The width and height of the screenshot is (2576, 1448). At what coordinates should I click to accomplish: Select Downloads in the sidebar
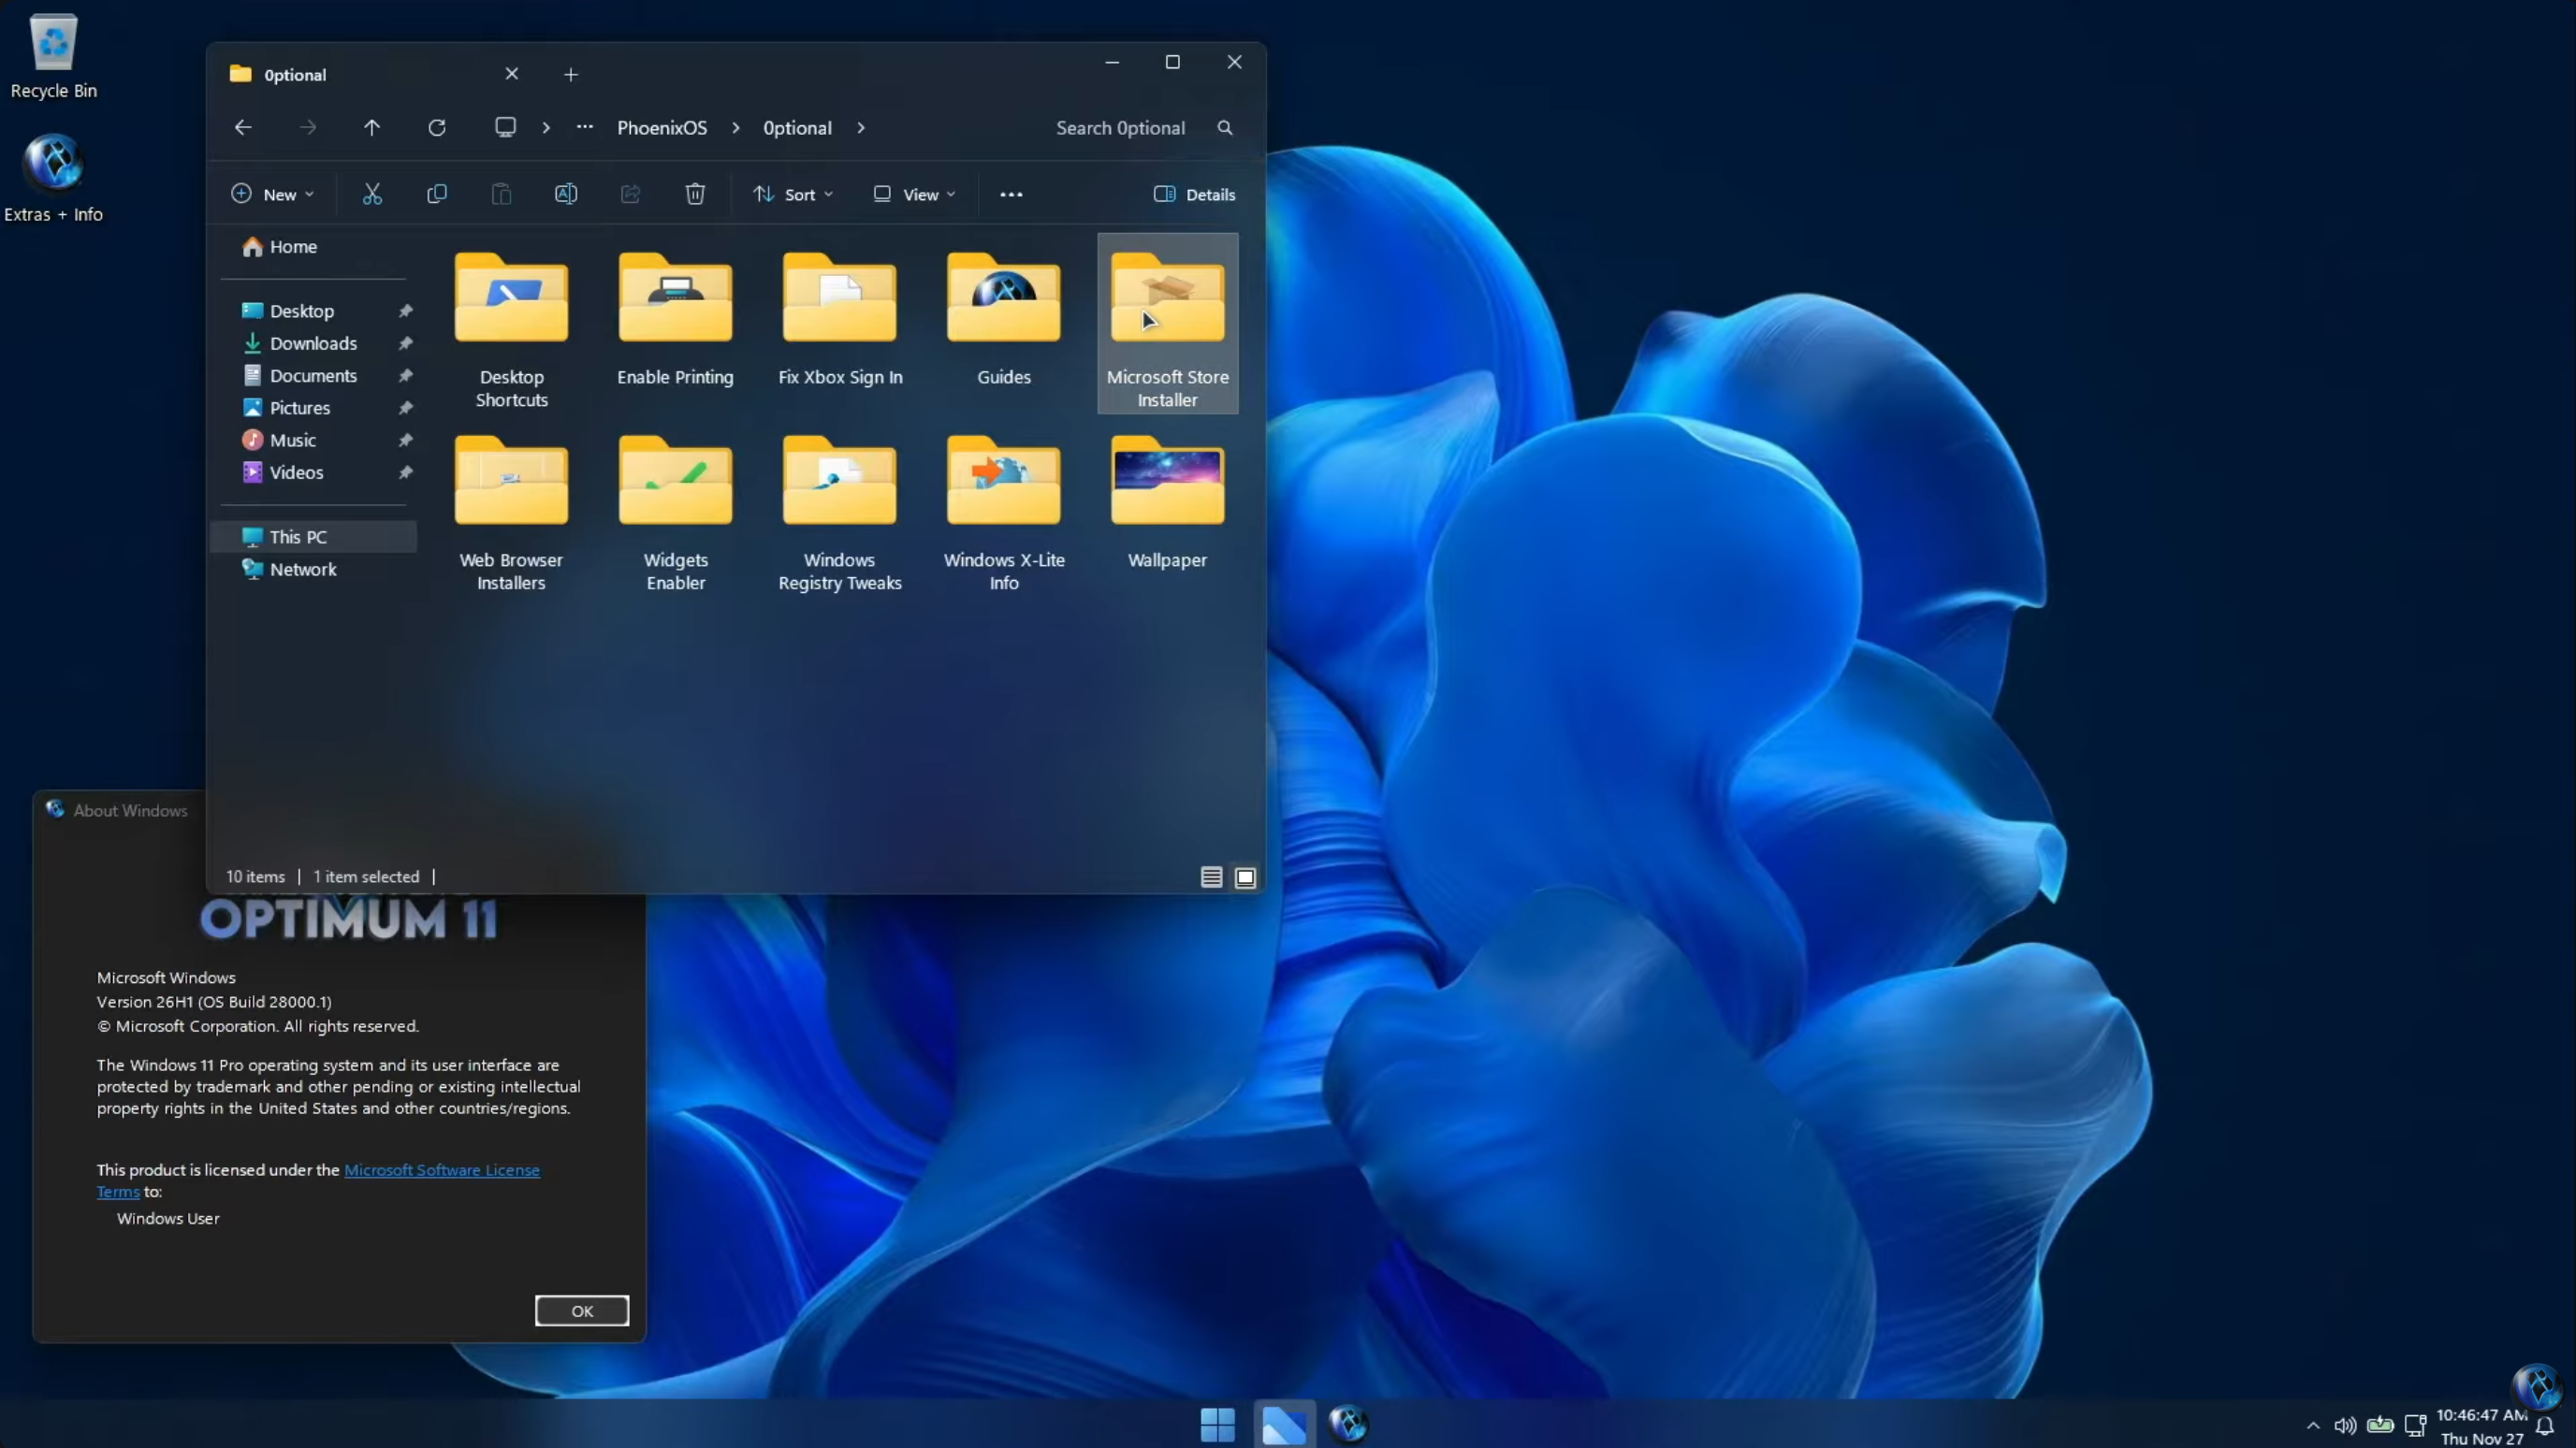point(313,343)
